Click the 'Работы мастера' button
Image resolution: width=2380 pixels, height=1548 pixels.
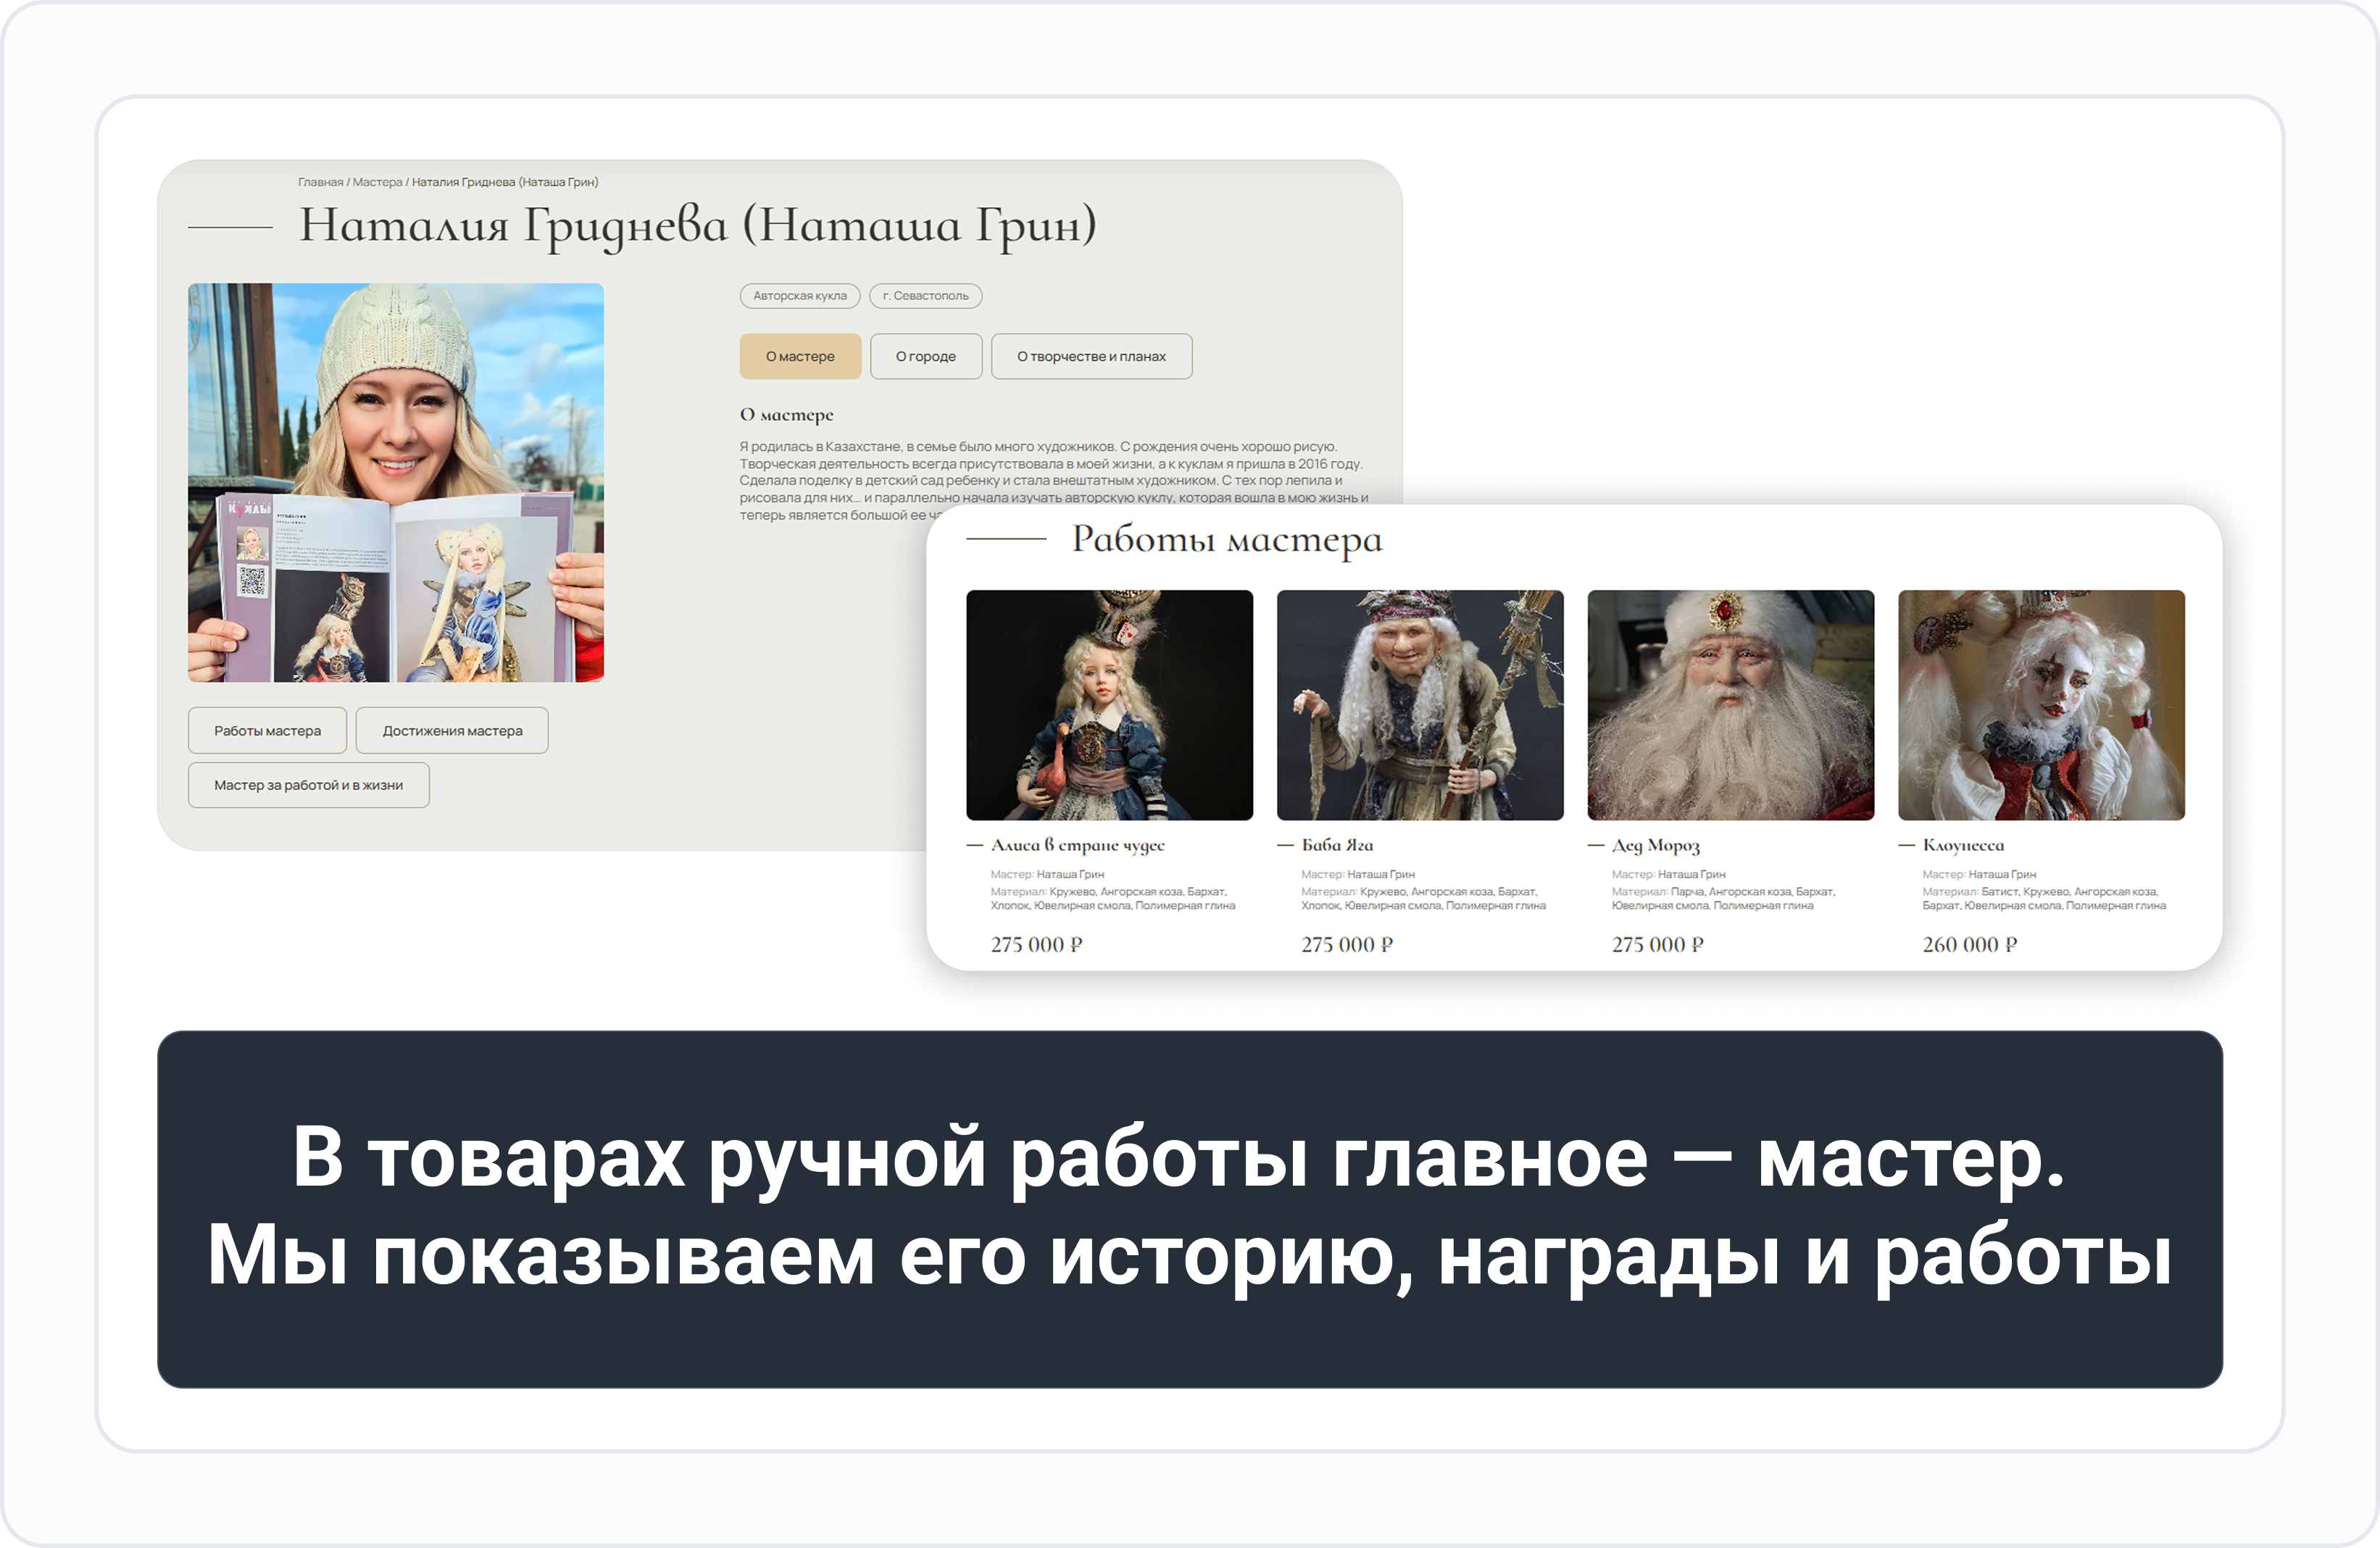pyautogui.click(x=267, y=731)
